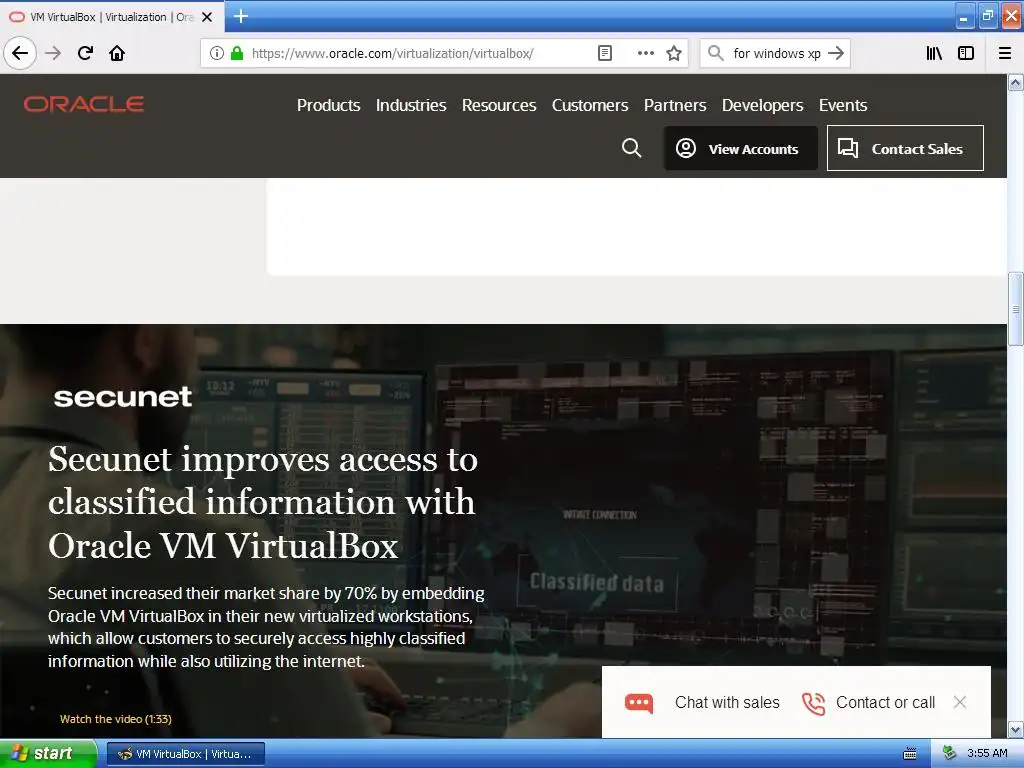Click the Oracle logo
This screenshot has height=768, width=1024.
point(84,104)
